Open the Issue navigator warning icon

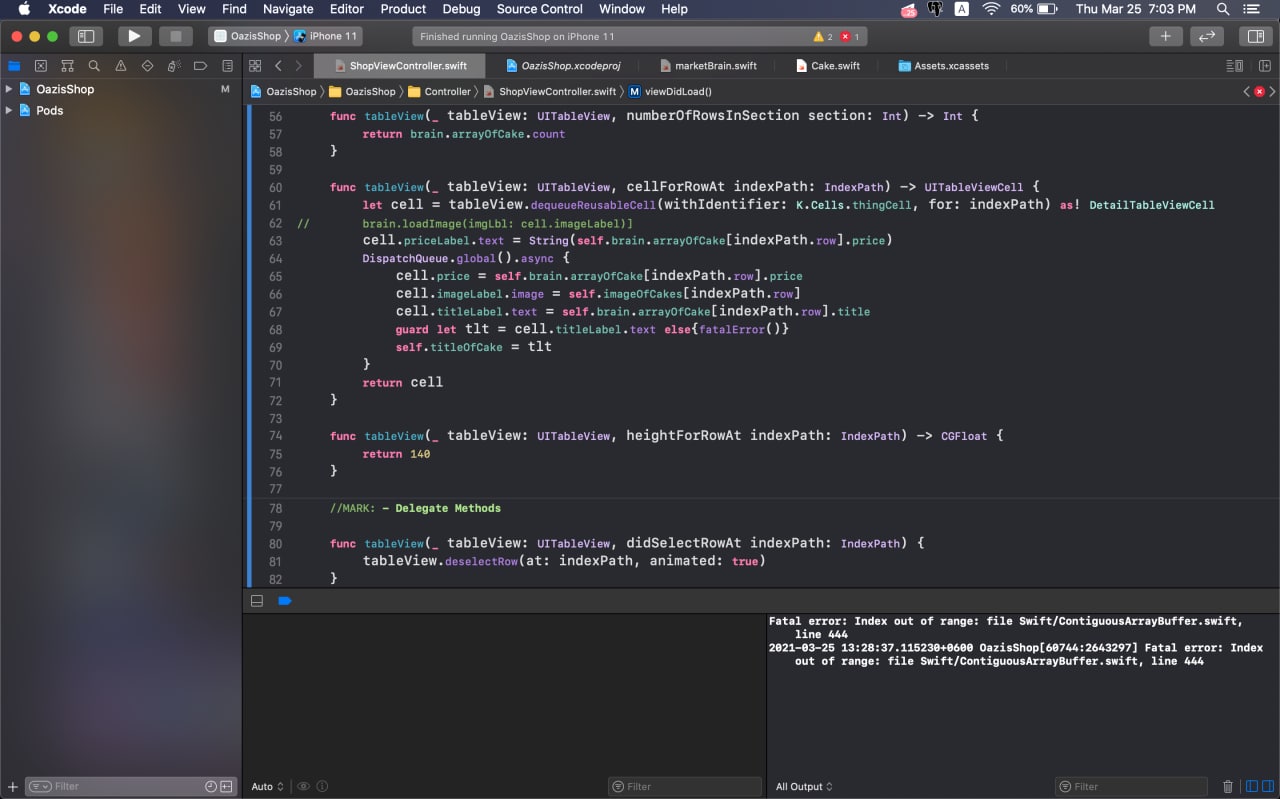pos(121,66)
